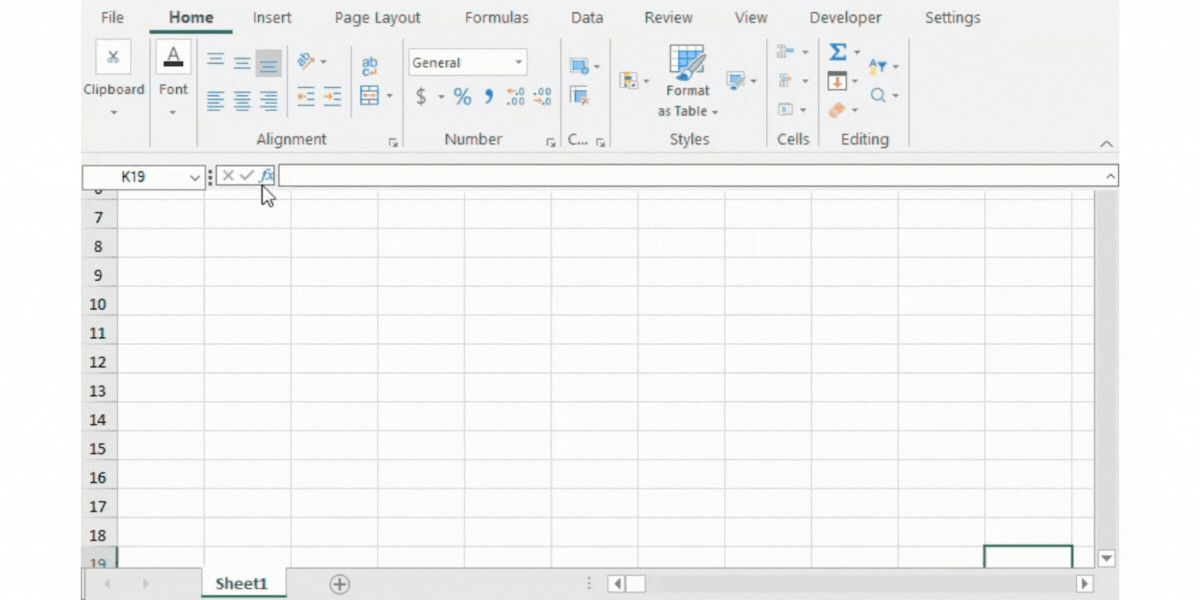Open the Name Box dropdown arrow
This screenshot has height=600, width=1200.
click(195, 177)
